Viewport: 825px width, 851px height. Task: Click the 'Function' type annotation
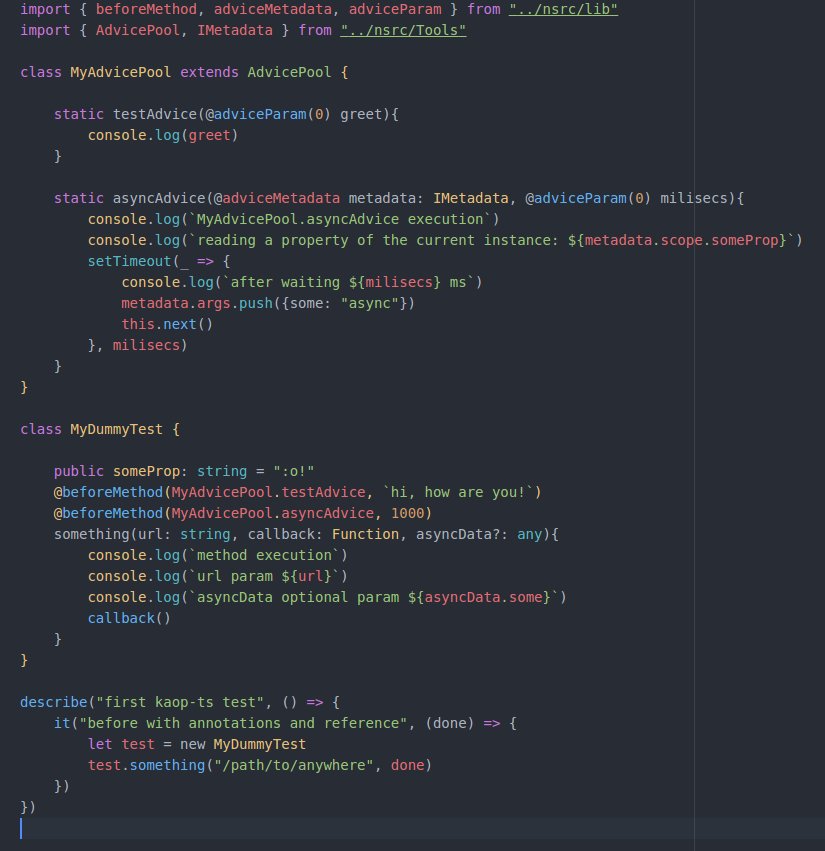[365, 535]
